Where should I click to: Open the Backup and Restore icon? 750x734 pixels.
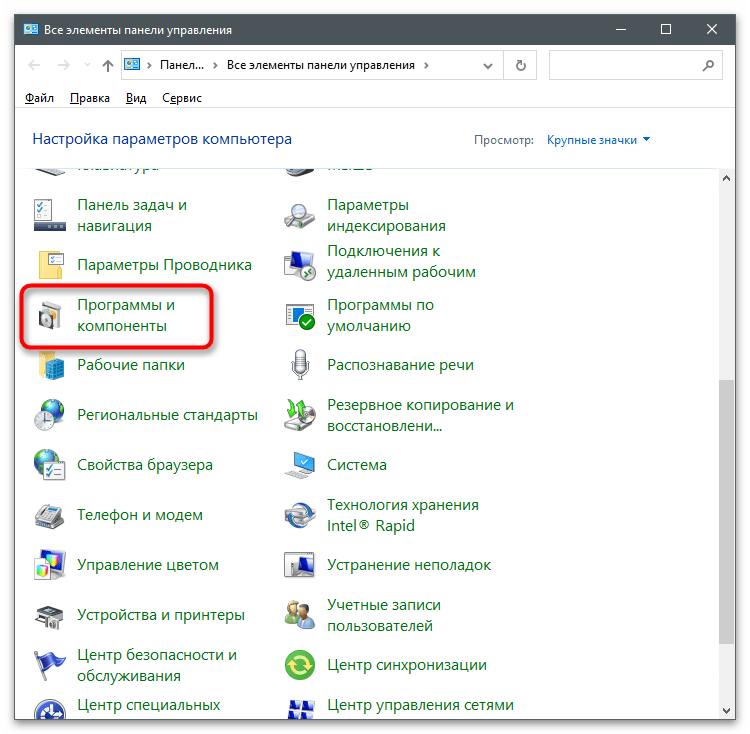pyautogui.click(x=299, y=415)
